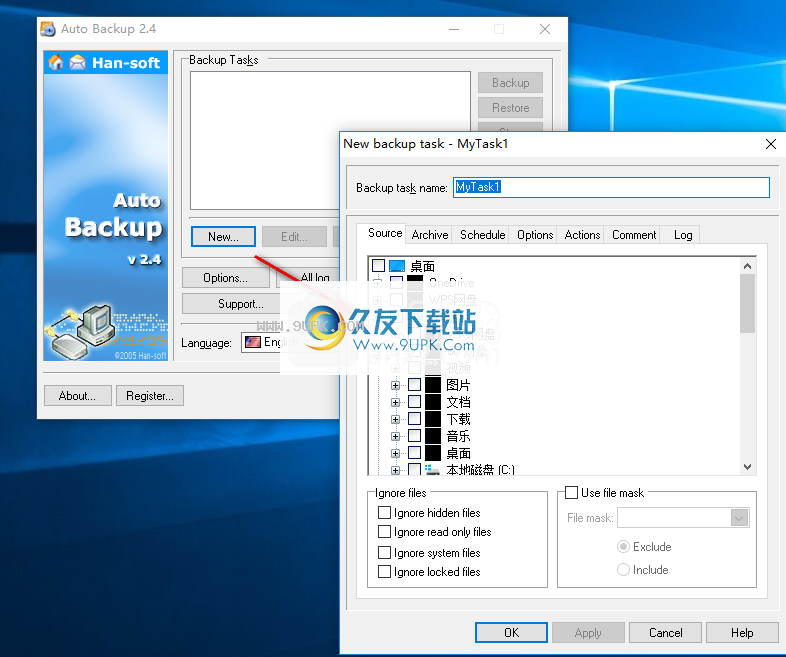
Task: Click the Han-soft home icon
Action: pyautogui.click(x=56, y=62)
